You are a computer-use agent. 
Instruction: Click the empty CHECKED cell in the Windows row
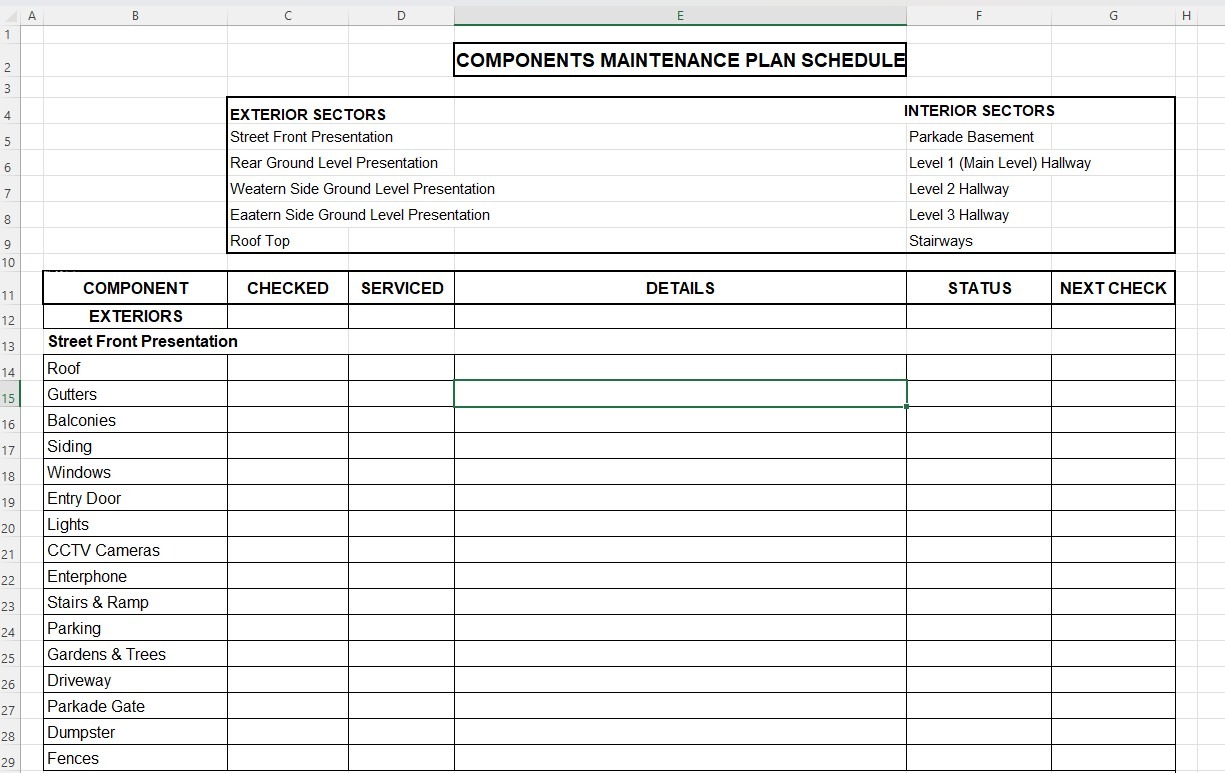288,472
